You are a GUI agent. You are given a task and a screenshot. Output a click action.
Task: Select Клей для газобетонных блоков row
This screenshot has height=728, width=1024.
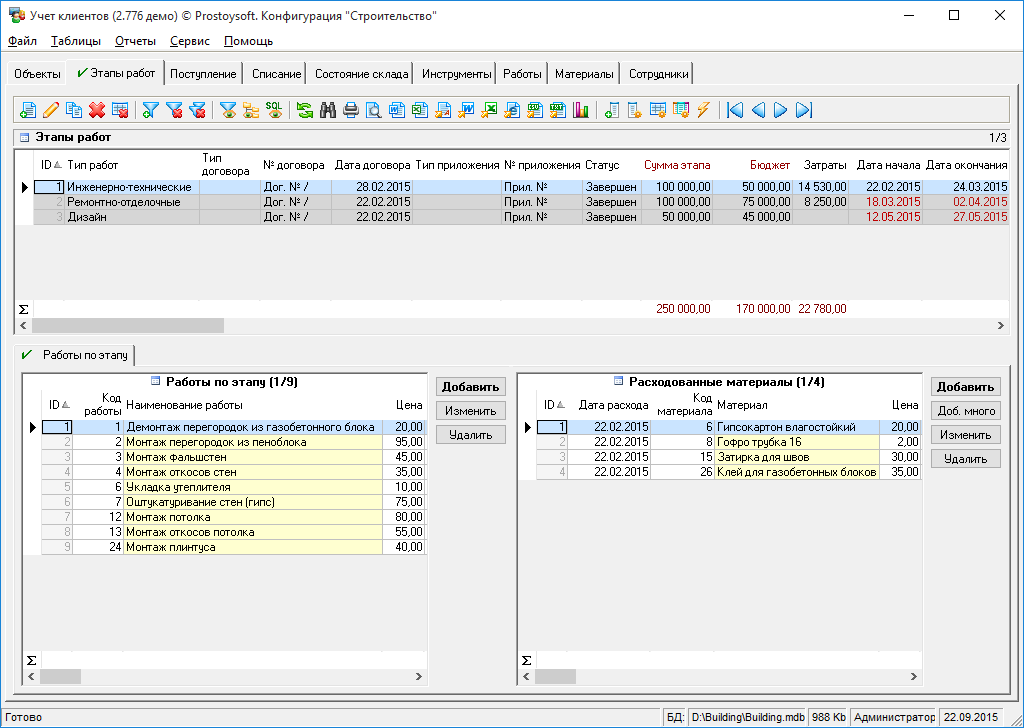[729, 472]
